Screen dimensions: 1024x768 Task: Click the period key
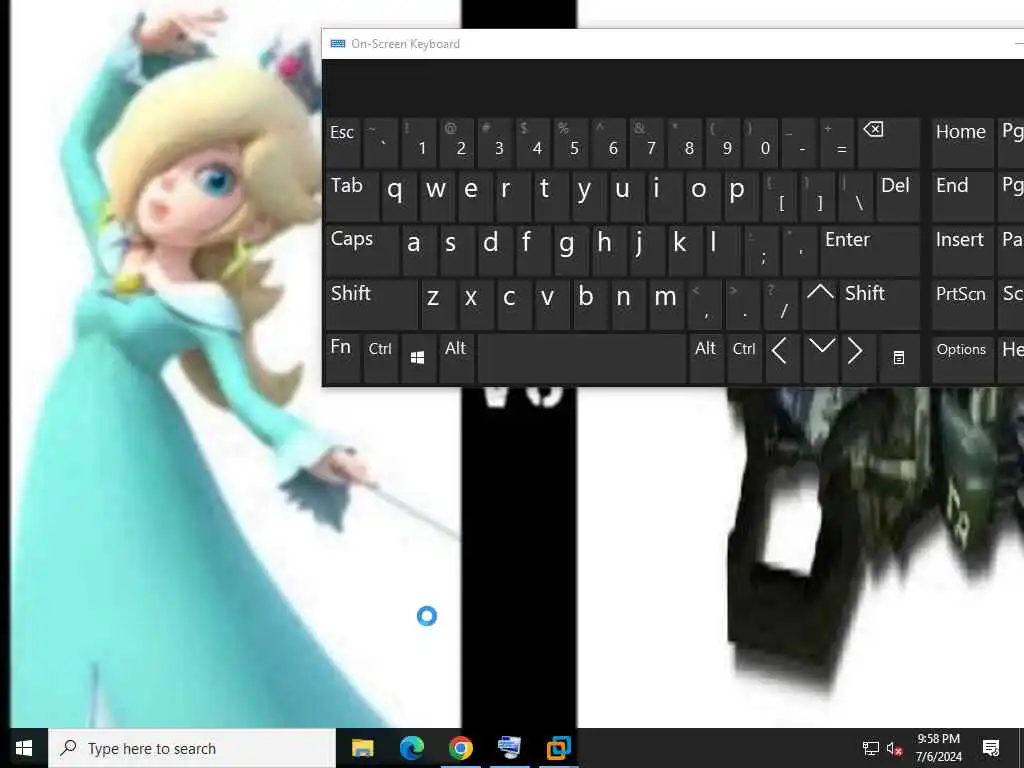[x=743, y=304]
